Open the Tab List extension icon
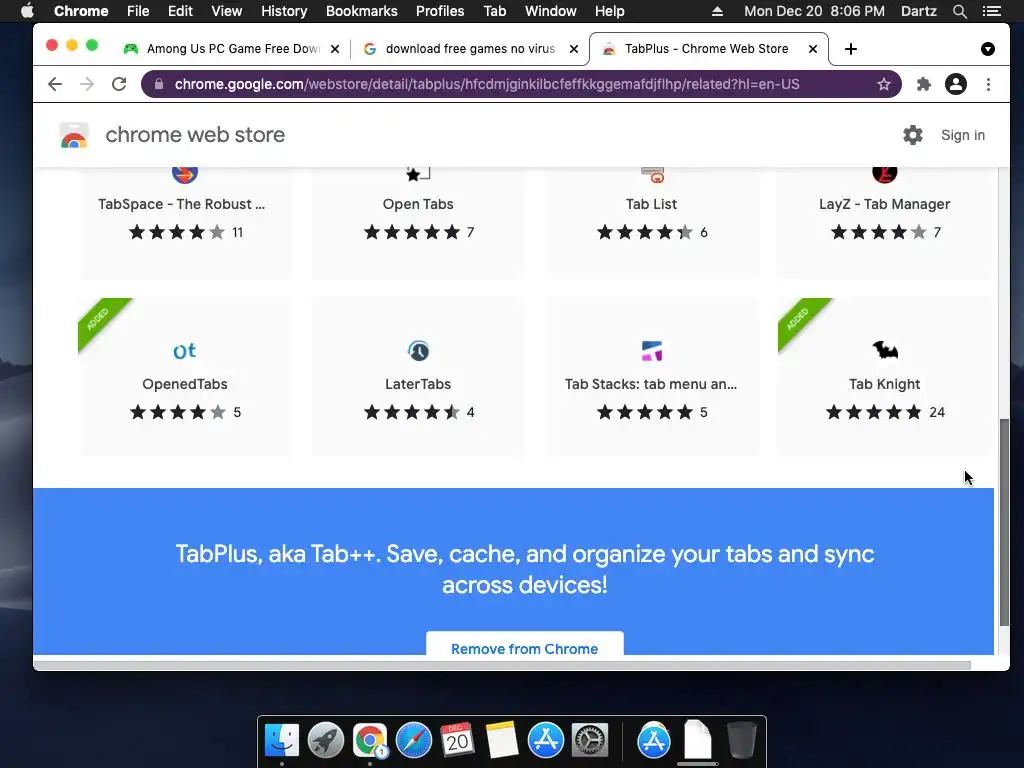The height and width of the screenshot is (768, 1024). coord(652,174)
